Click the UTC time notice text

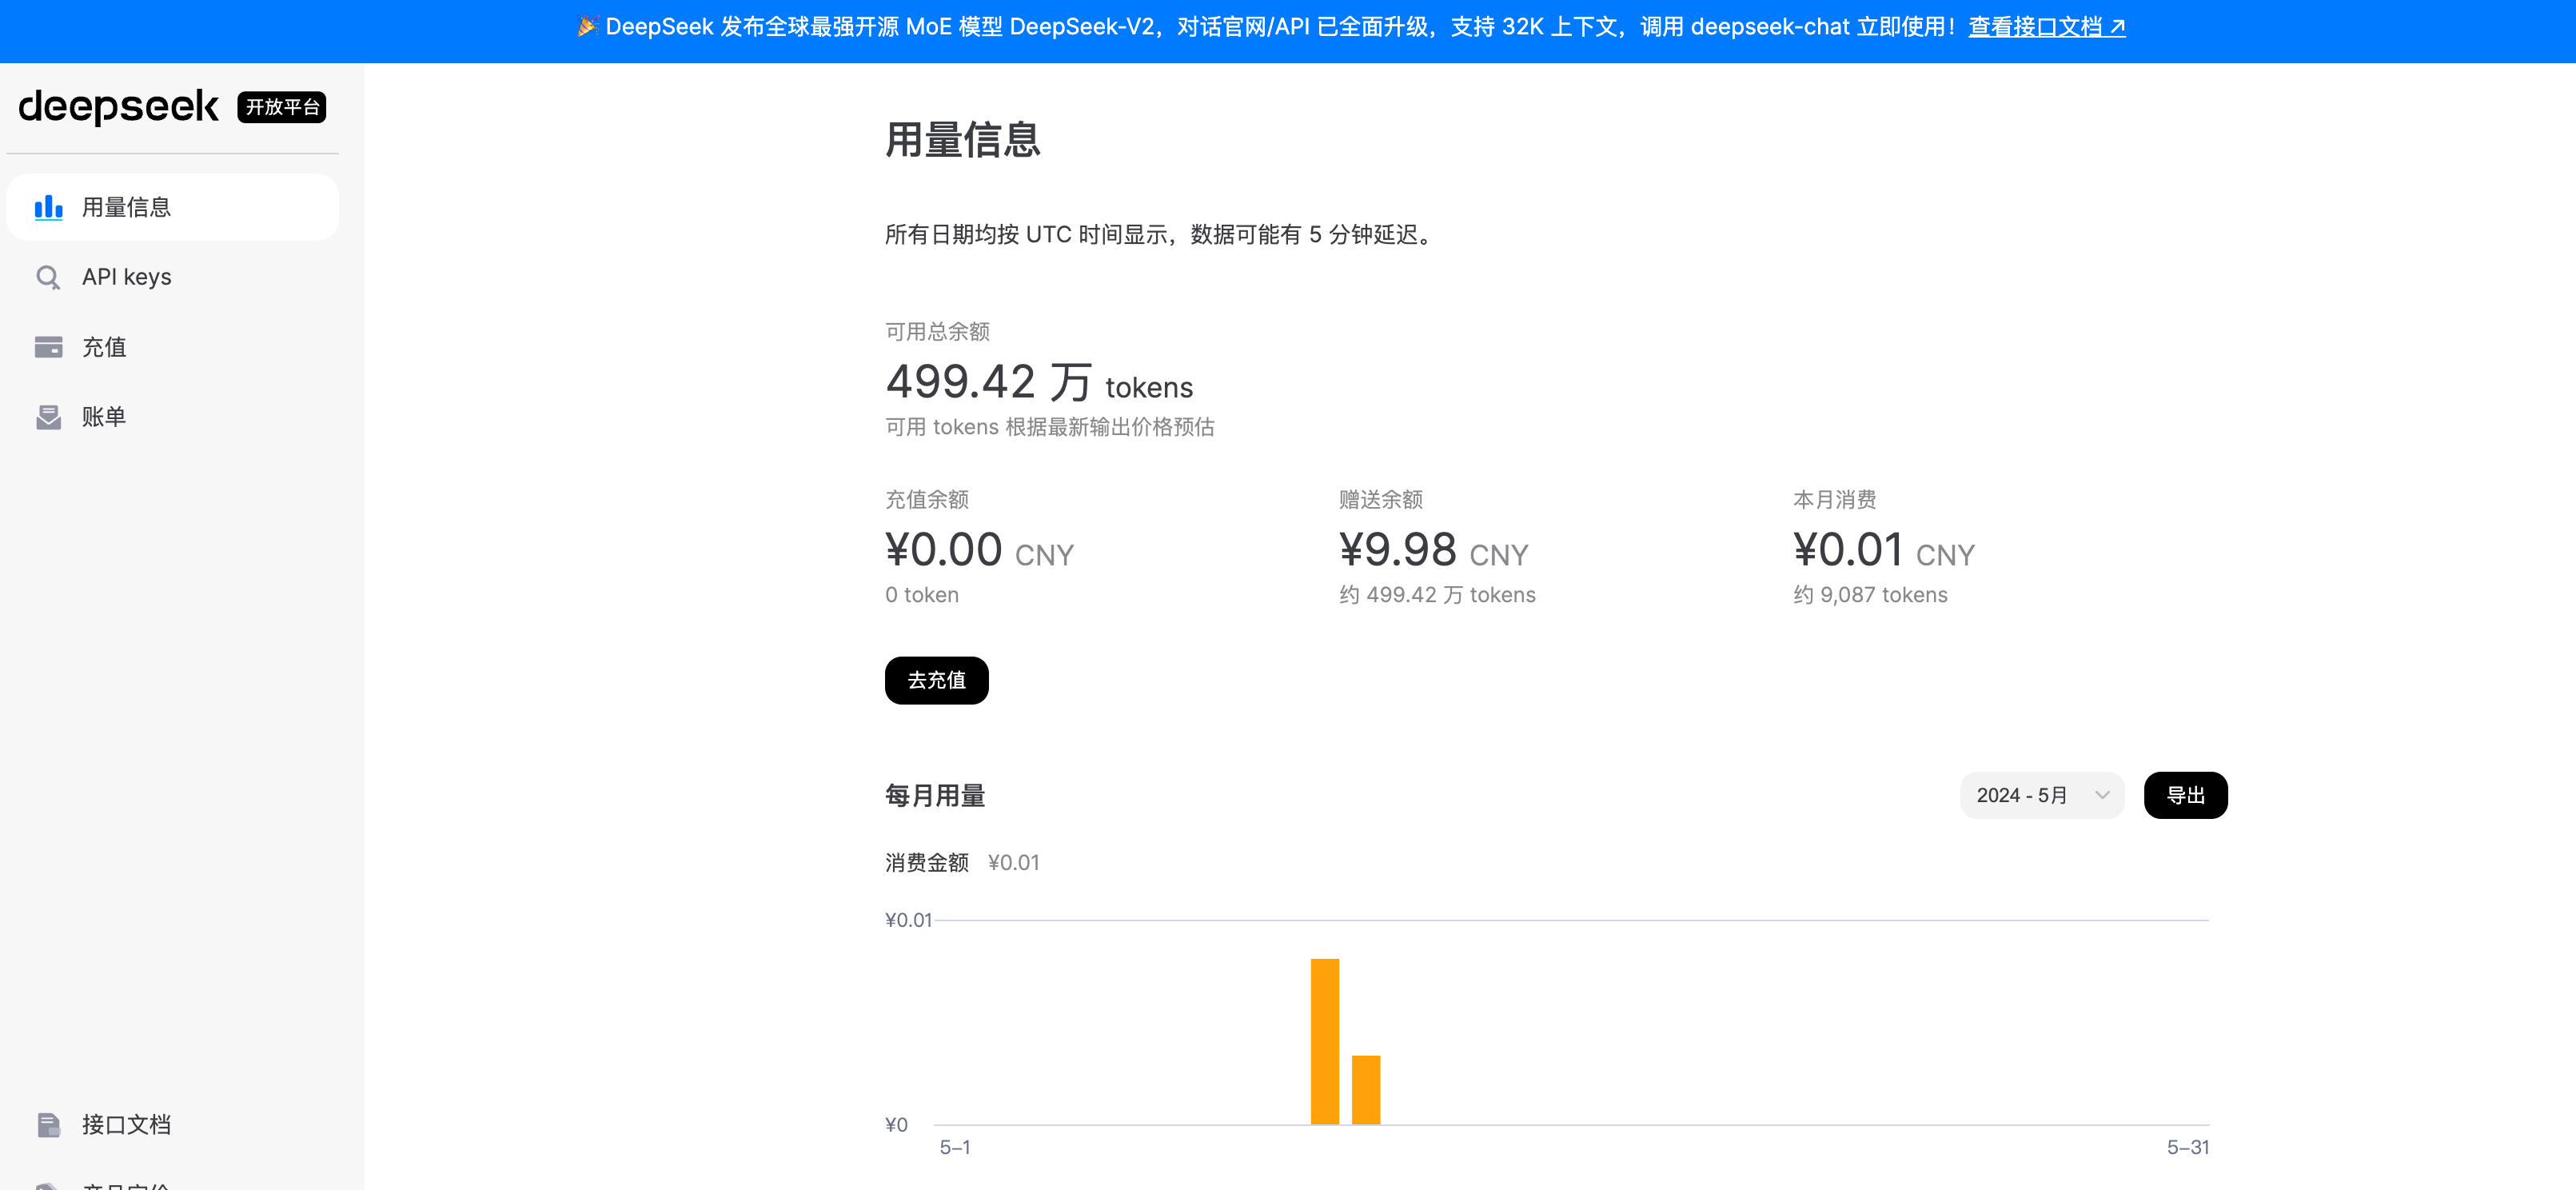pyautogui.click(x=1162, y=235)
